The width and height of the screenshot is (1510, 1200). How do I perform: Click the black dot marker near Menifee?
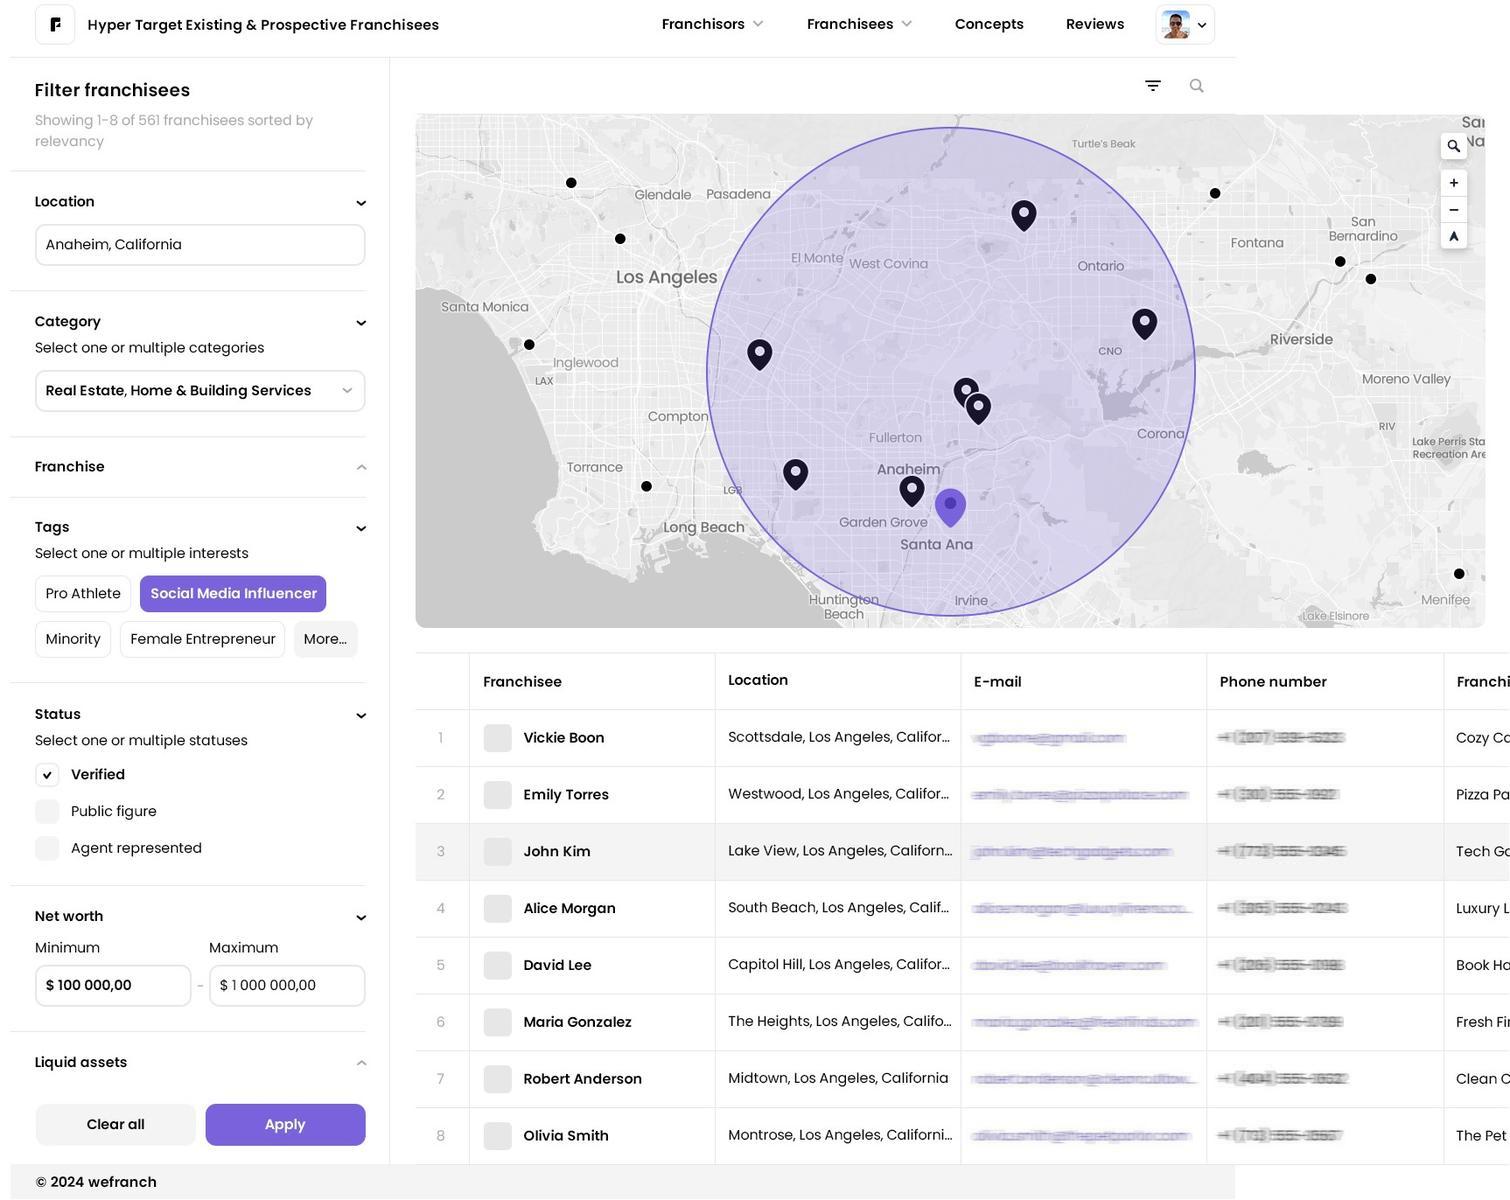[x=1459, y=574]
